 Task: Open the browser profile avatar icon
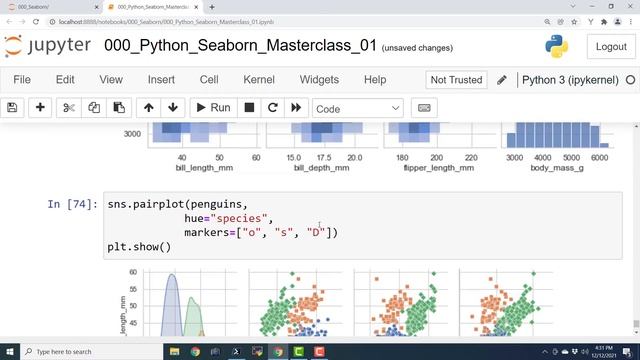tap(618, 22)
